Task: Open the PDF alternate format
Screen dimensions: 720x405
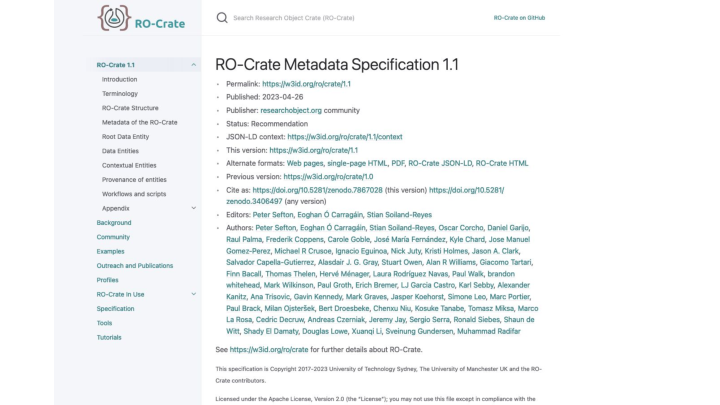Action: (398, 163)
